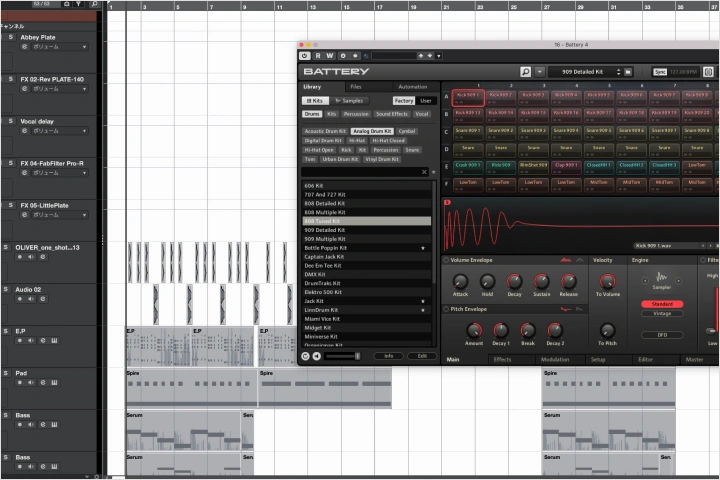The width and height of the screenshot is (720, 480).
Task: Solo the Abbey Plate track
Action: 11,37
